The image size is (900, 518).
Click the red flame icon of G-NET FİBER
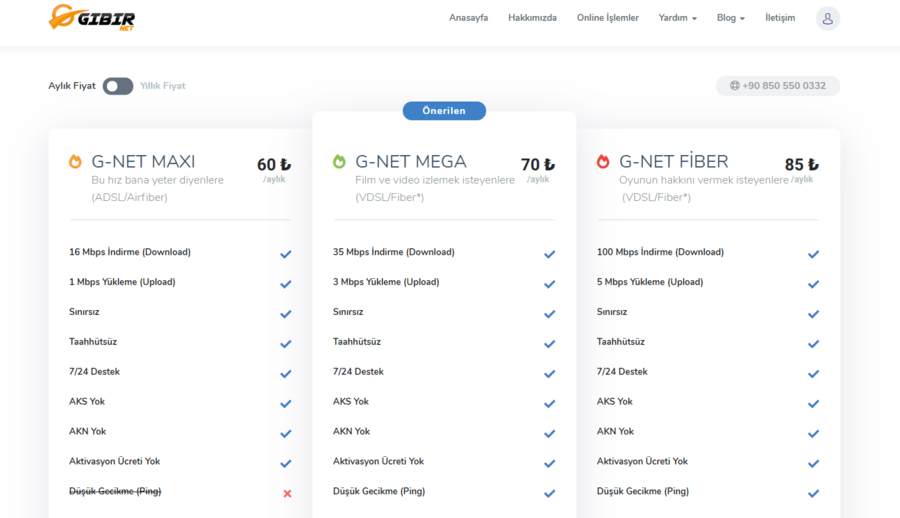point(603,161)
